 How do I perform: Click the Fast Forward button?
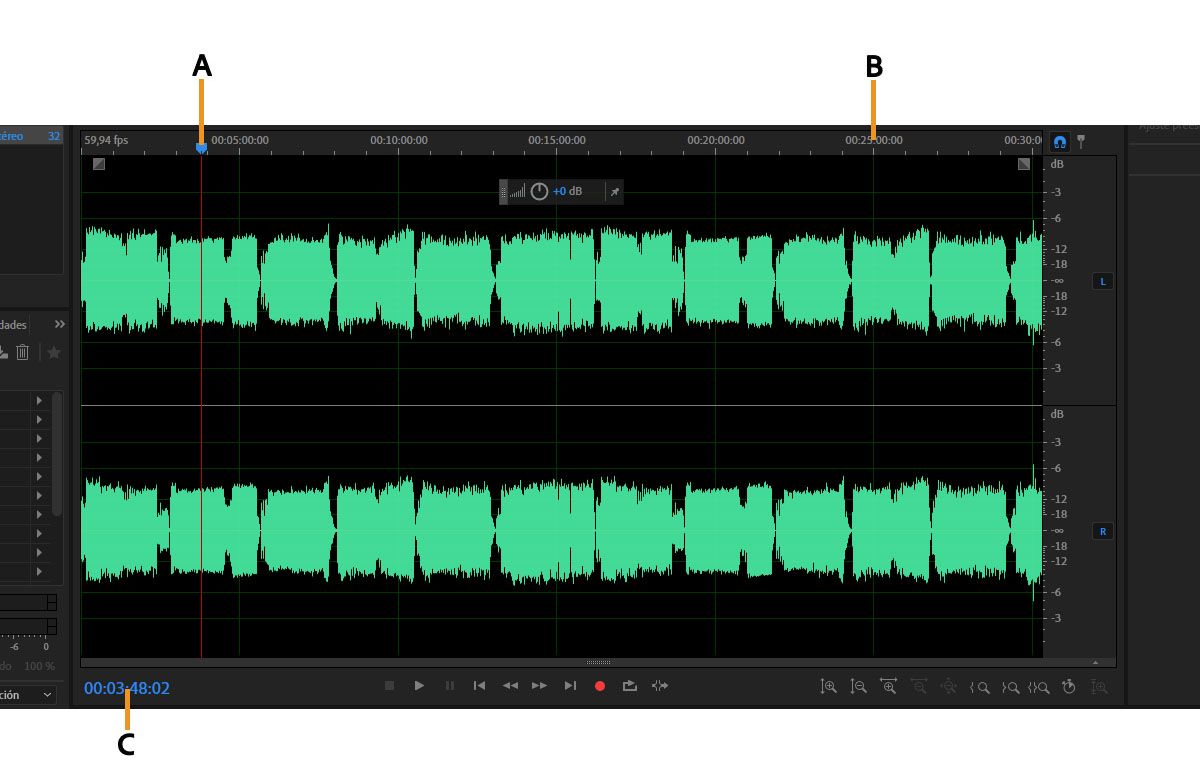tap(540, 686)
